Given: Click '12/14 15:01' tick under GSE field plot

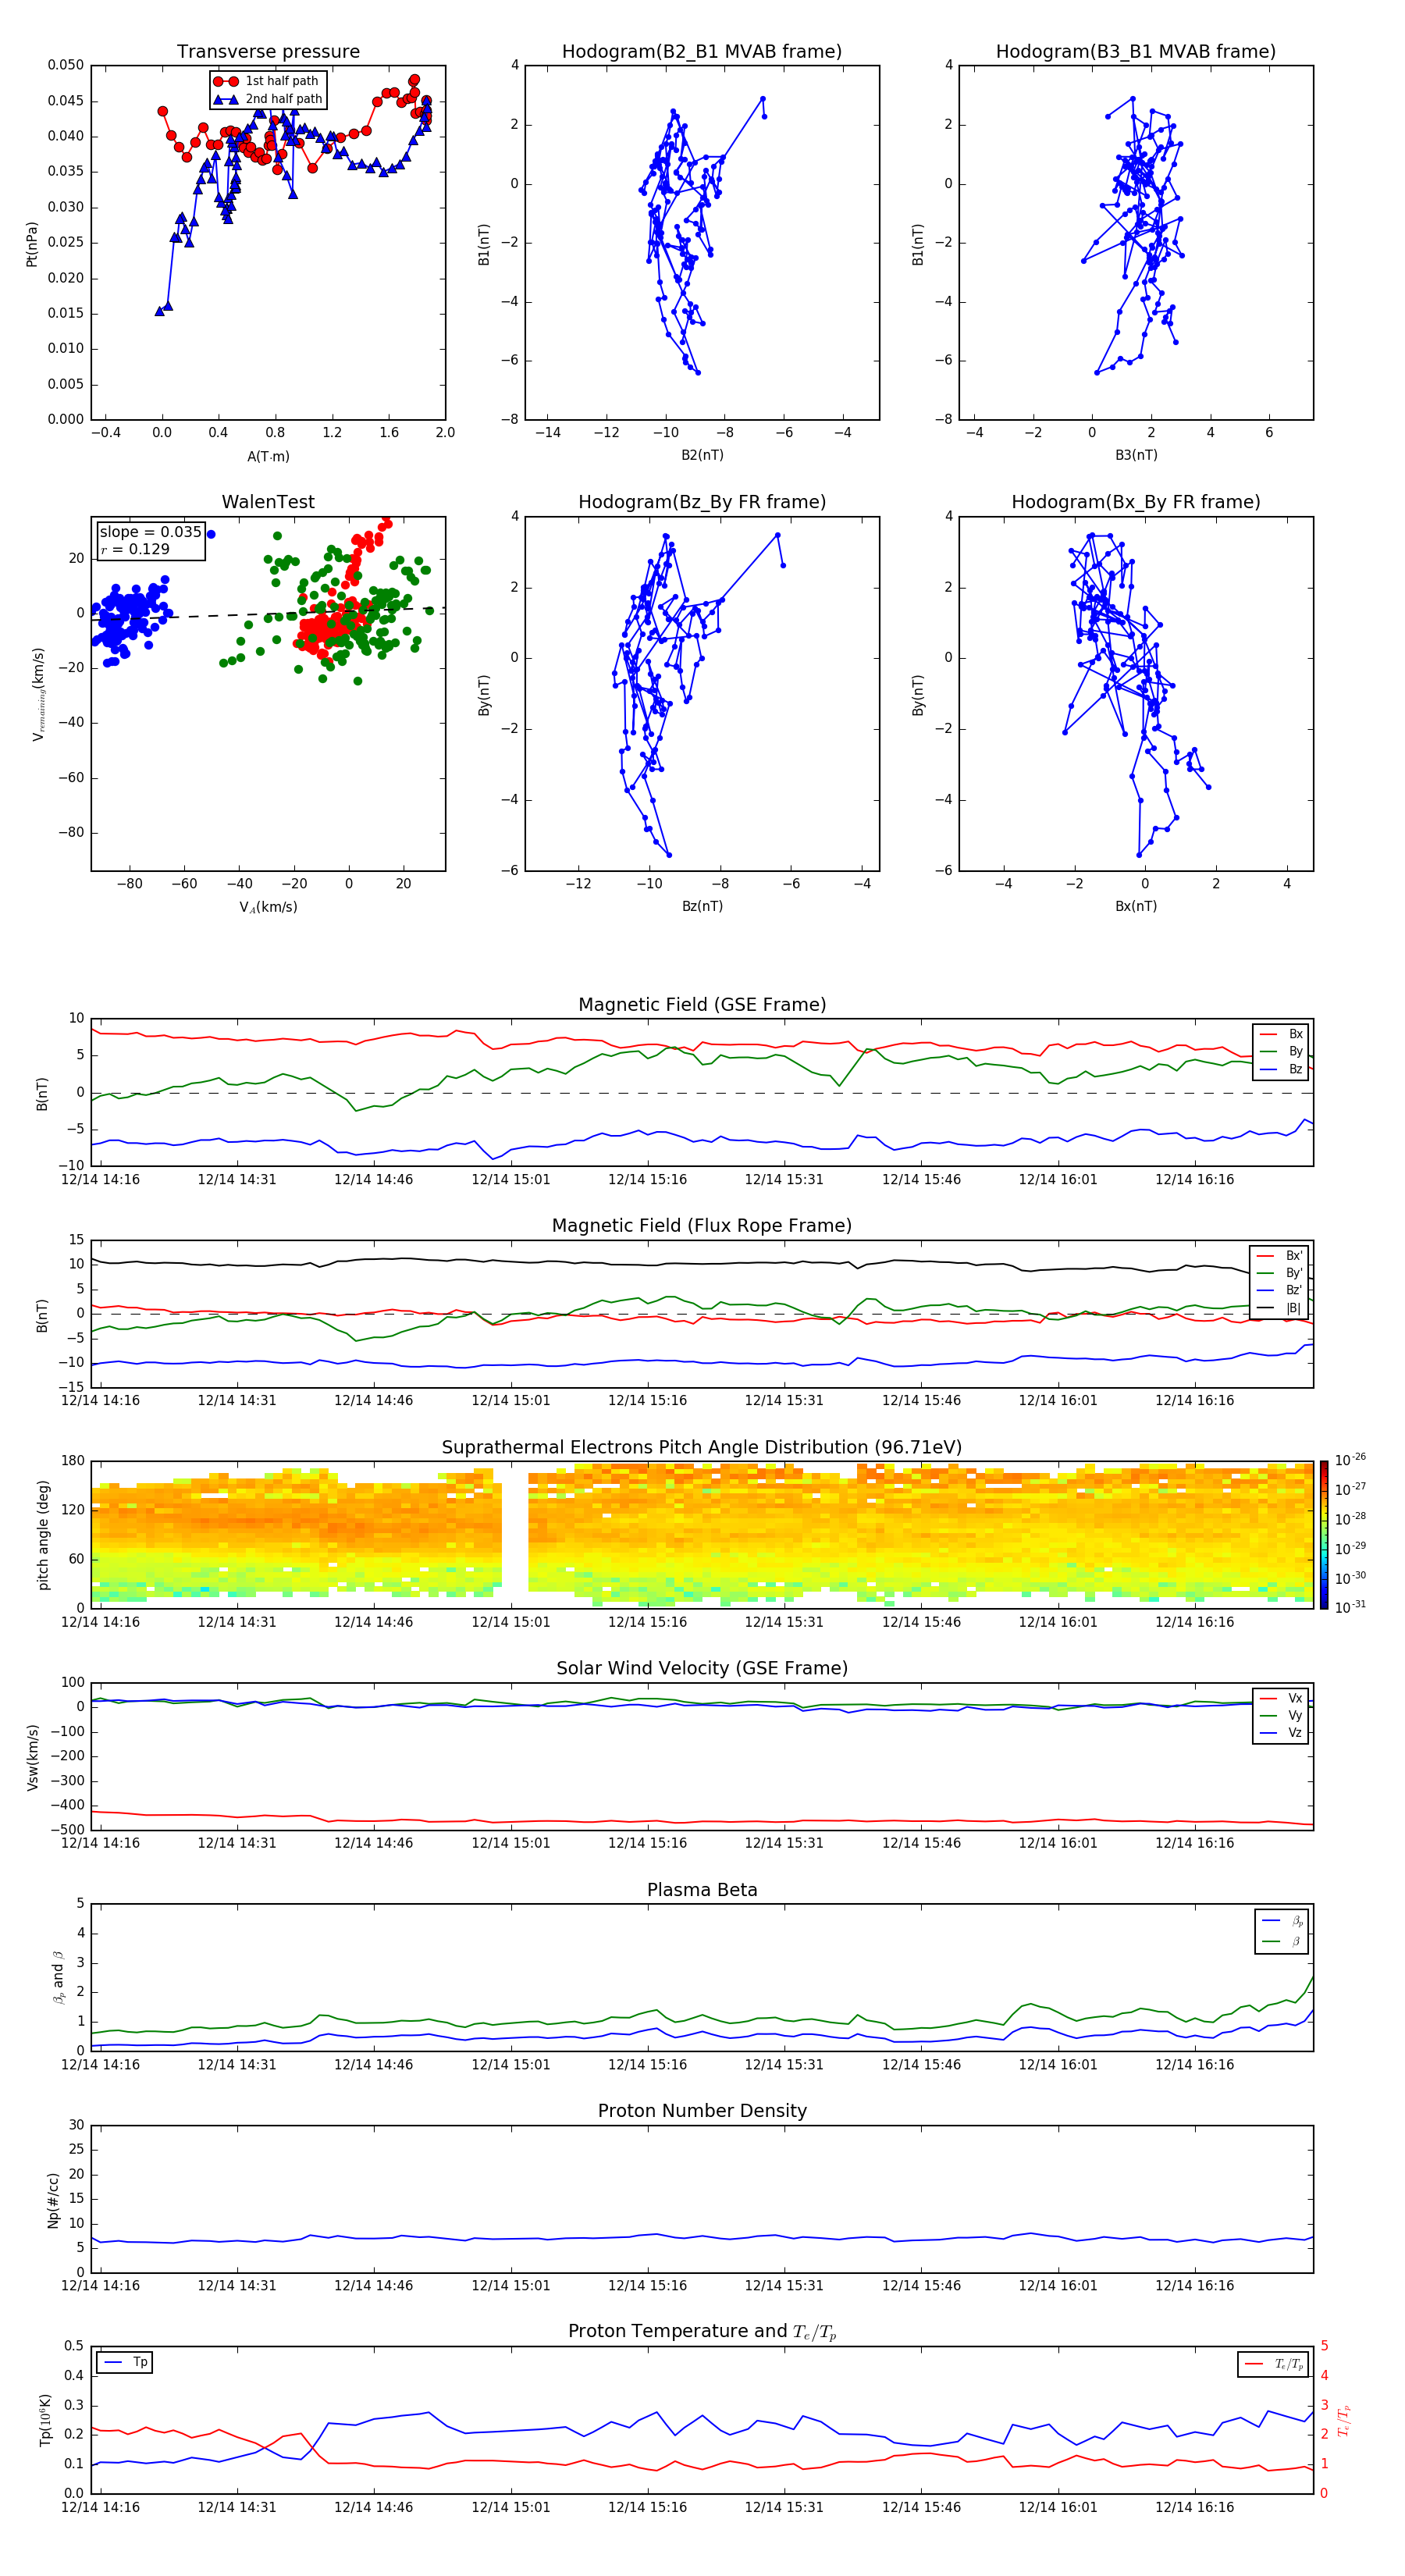Looking at the screenshot, I should (x=511, y=1180).
